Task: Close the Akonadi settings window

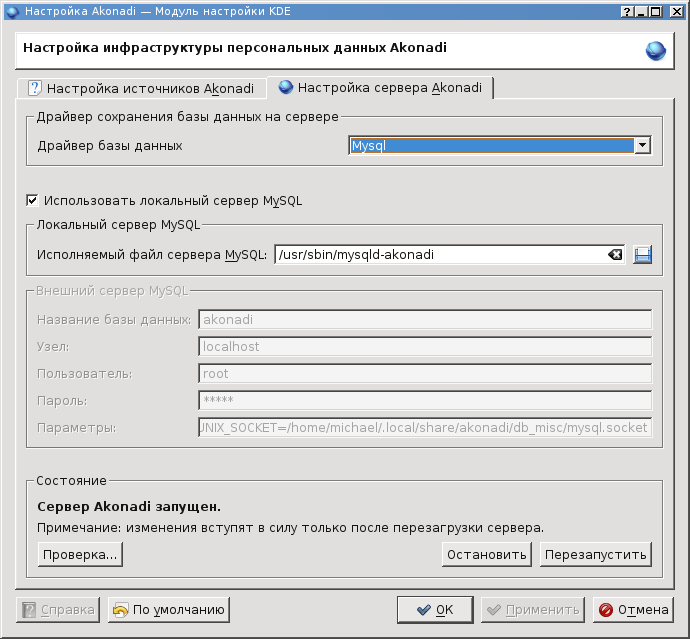Action: click(676, 11)
